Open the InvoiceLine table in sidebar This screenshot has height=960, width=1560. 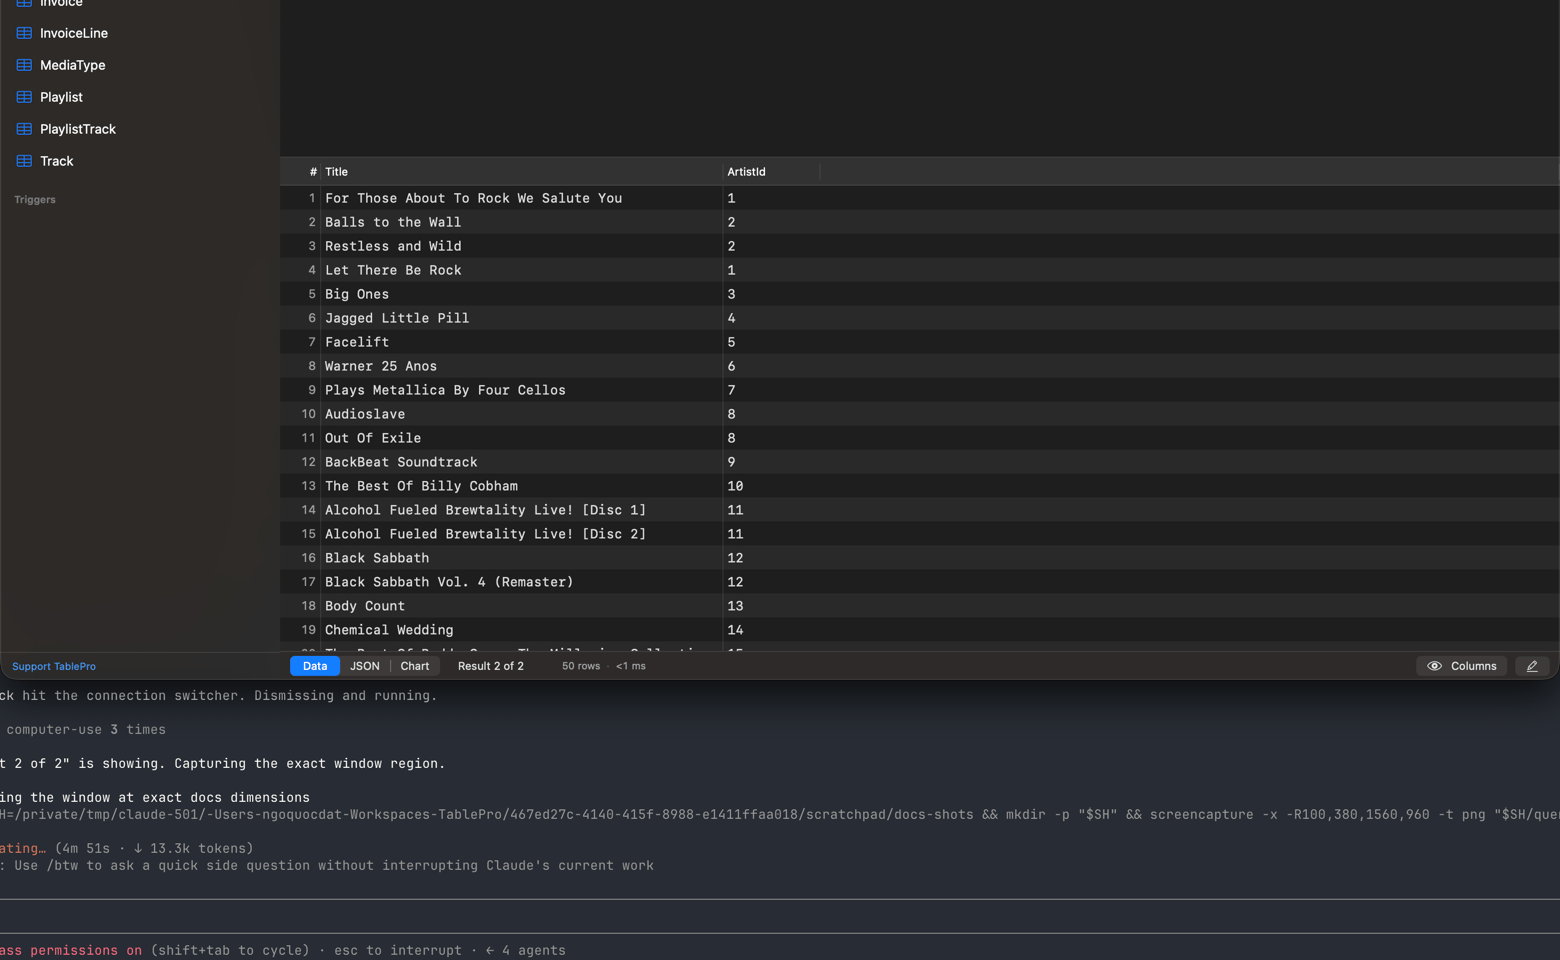[x=73, y=33]
